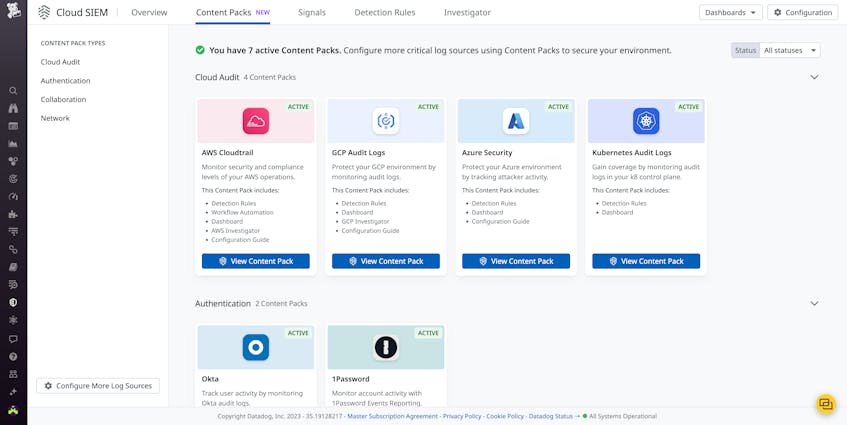This screenshot has height=425, width=847.
Task: Click the Okta card title
Action: pyautogui.click(x=210, y=379)
